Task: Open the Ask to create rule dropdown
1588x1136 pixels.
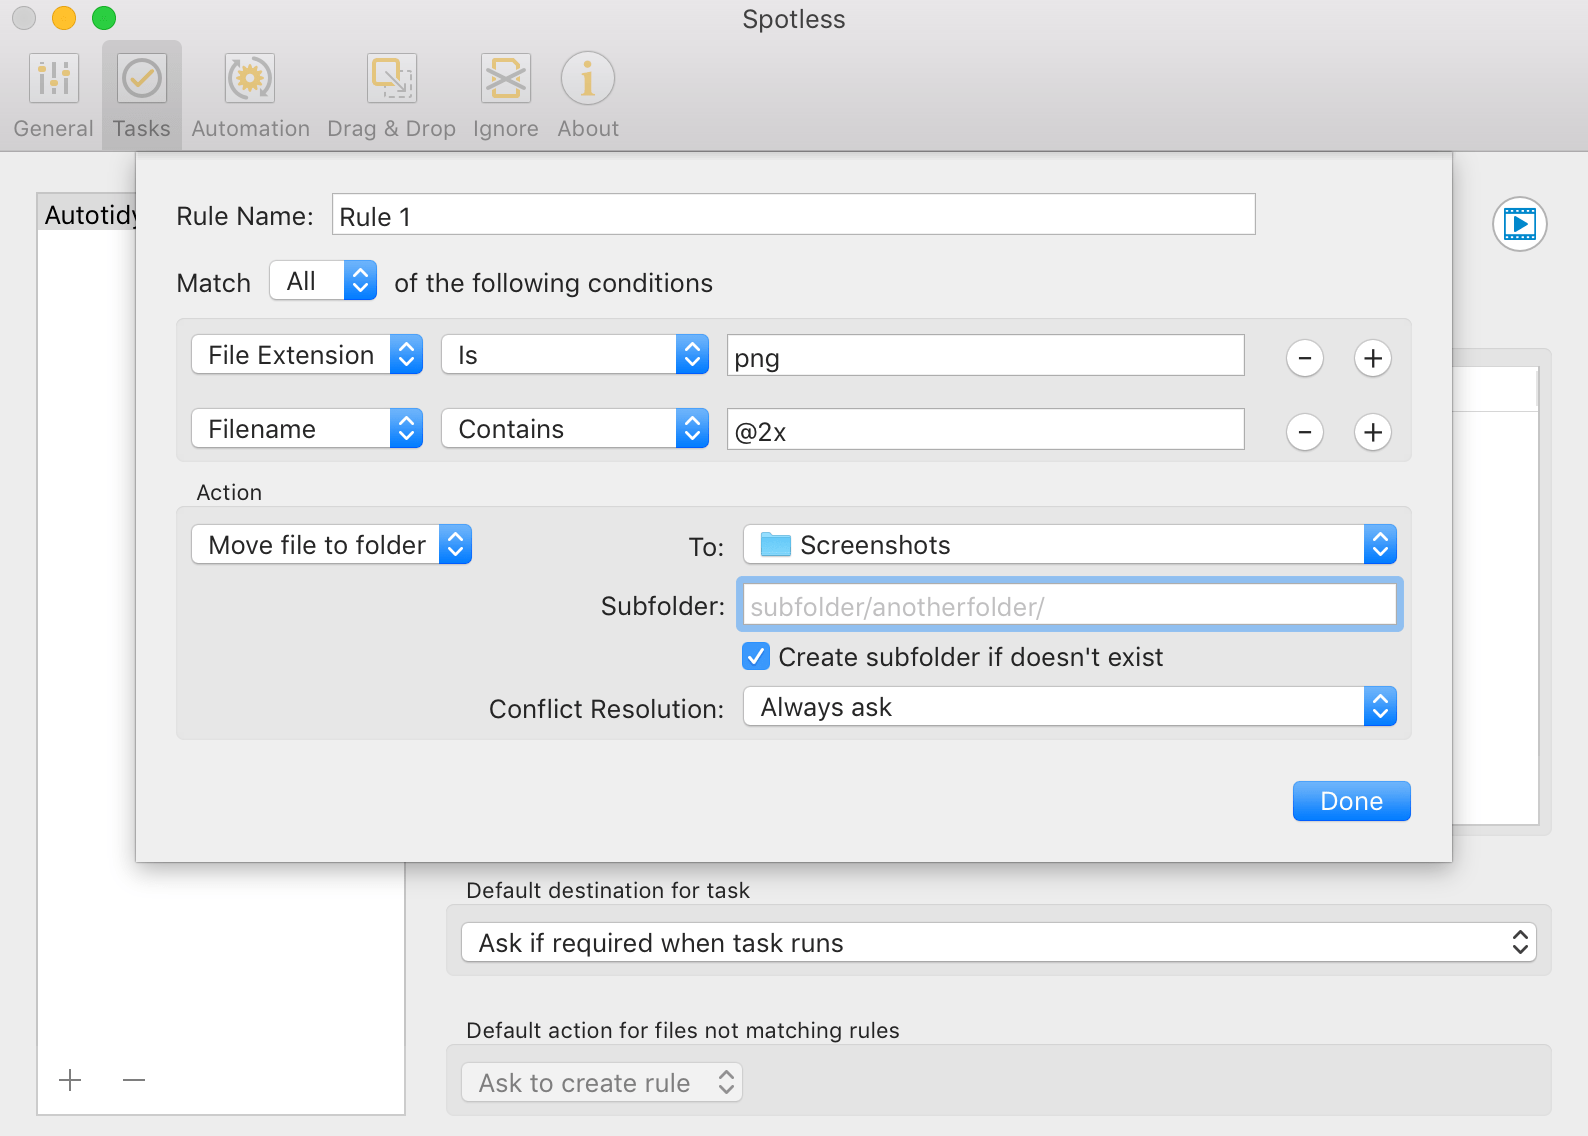Action: pyautogui.click(x=602, y=1083)
